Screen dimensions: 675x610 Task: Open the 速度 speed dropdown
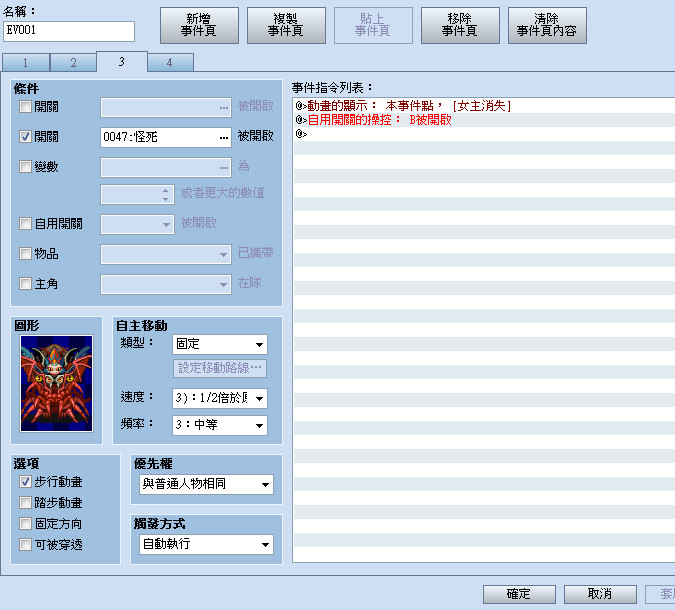(x=220, y=398)
